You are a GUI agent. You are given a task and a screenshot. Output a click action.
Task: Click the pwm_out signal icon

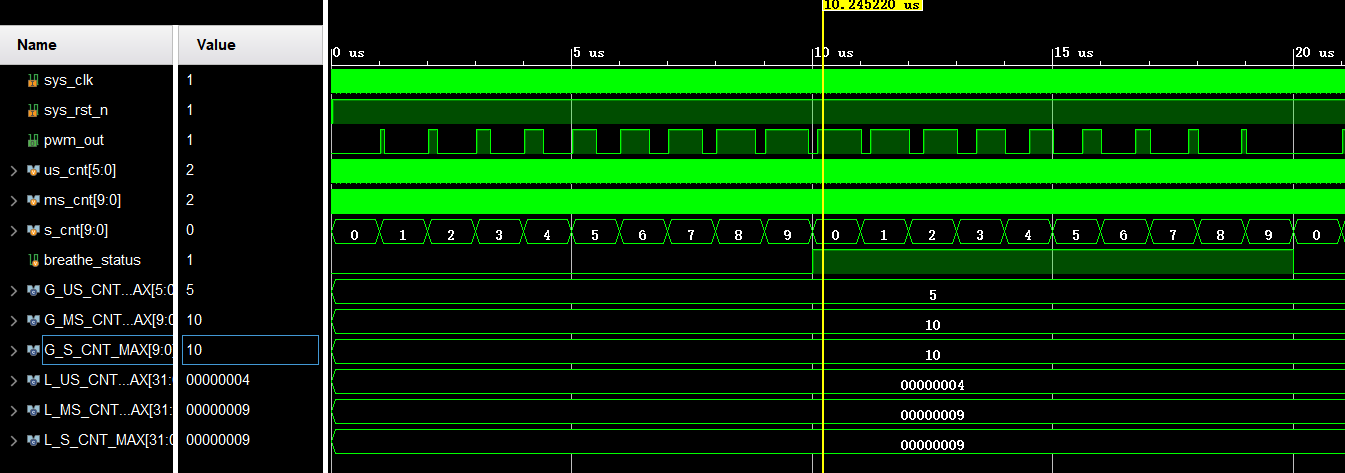click(33, 140)
